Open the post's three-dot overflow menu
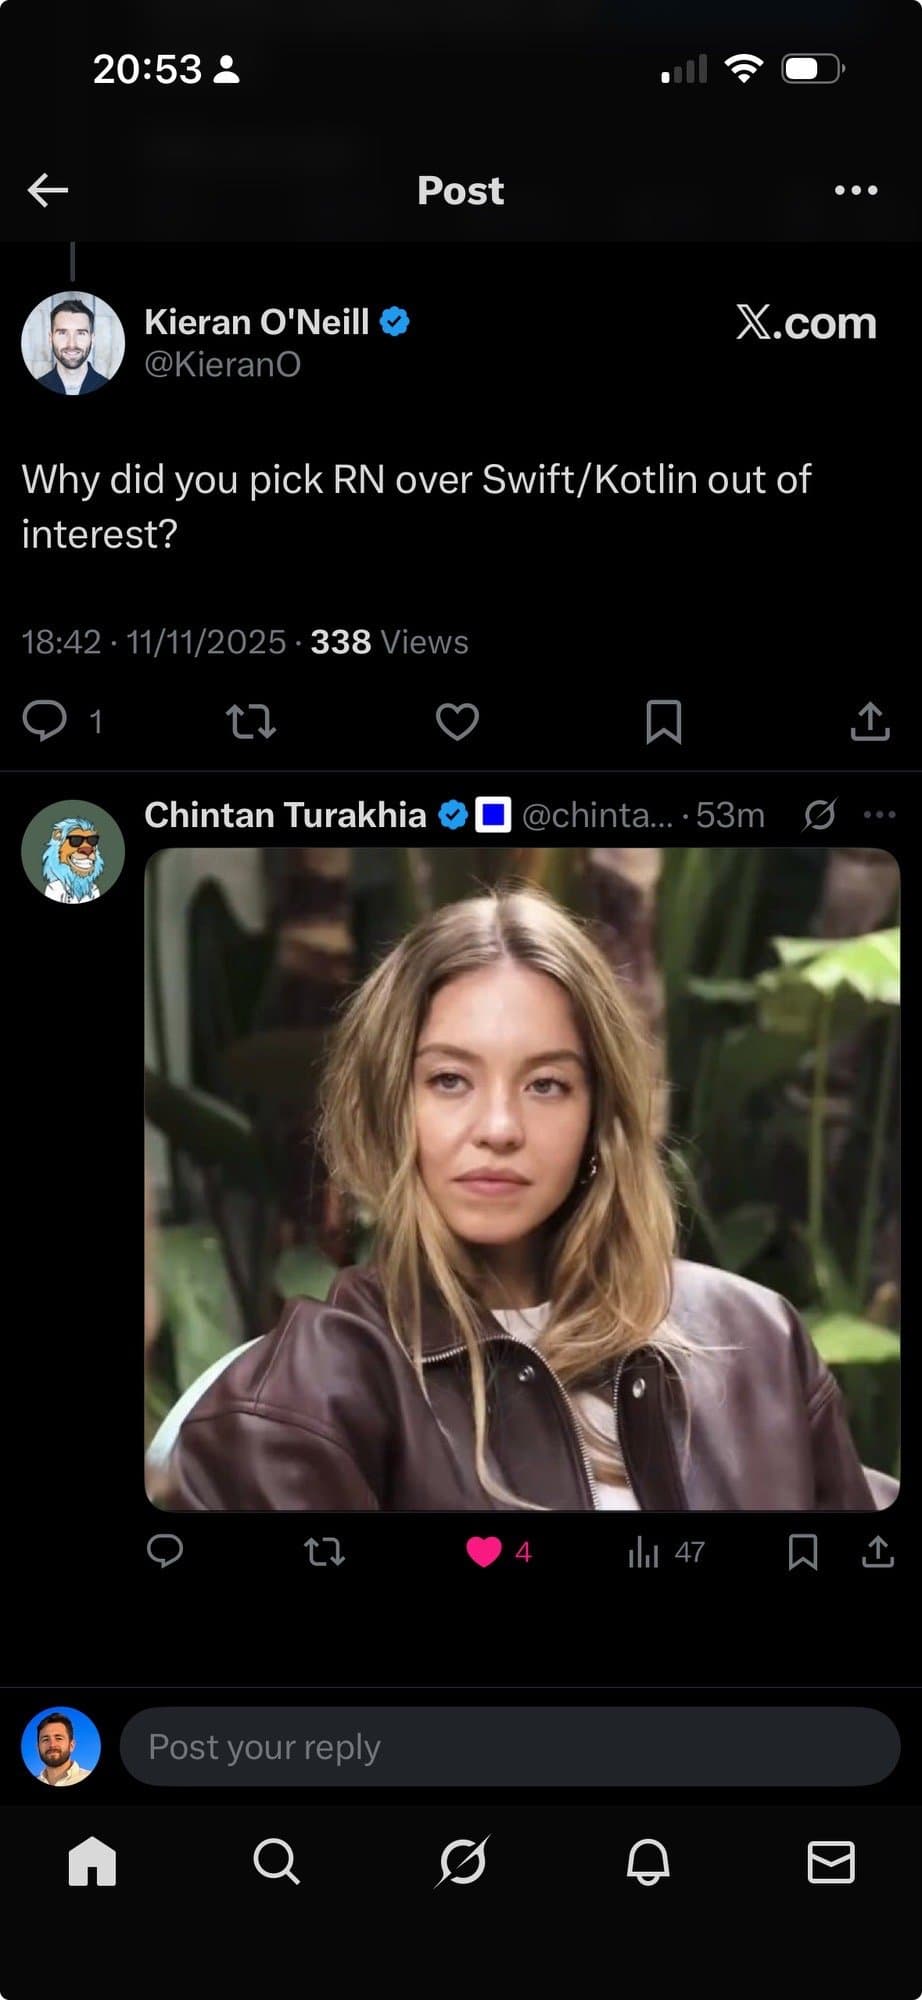Image resolution: width=922 pixels, height=2000 pixels. [x=855, y=190]
